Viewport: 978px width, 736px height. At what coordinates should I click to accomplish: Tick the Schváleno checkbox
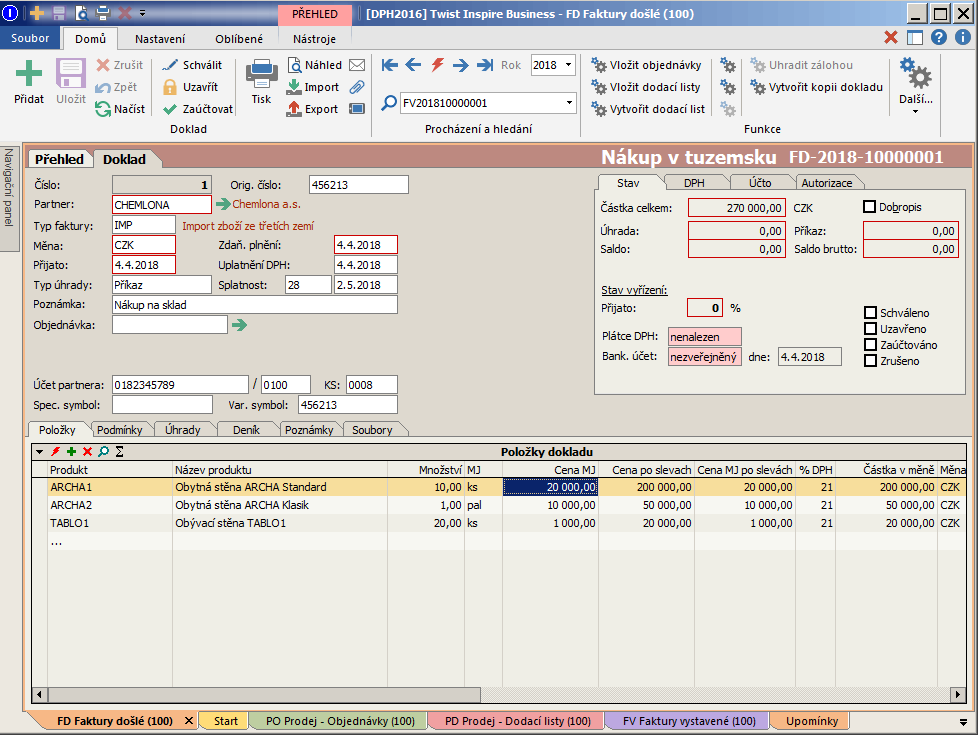coord(870,313)
